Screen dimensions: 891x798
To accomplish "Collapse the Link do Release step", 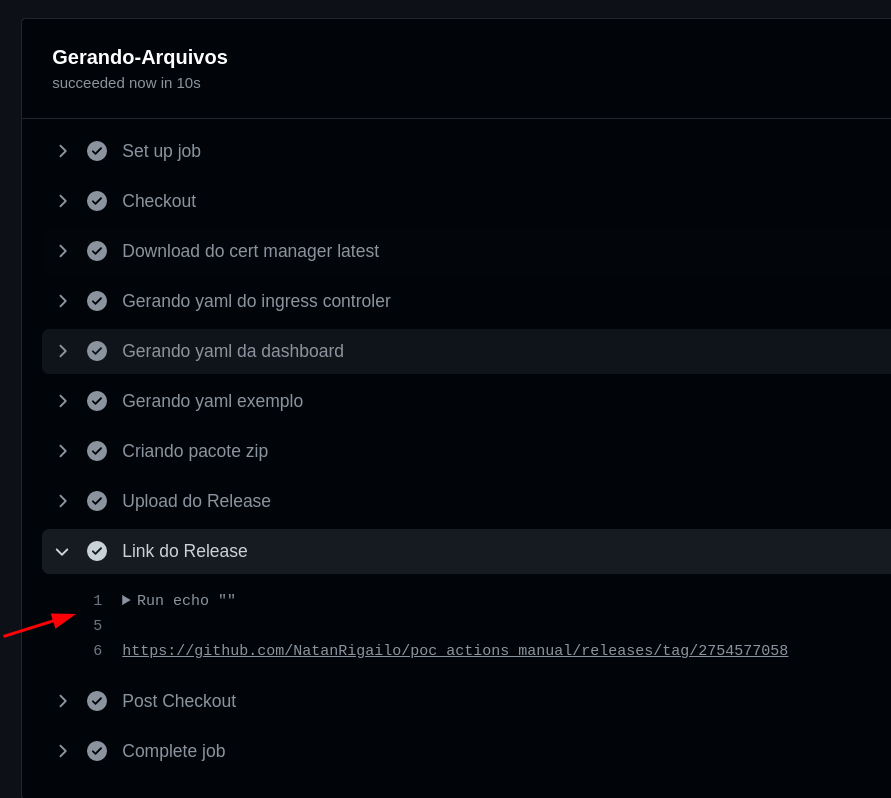I will pyautogui.click(x=62, y=551).
